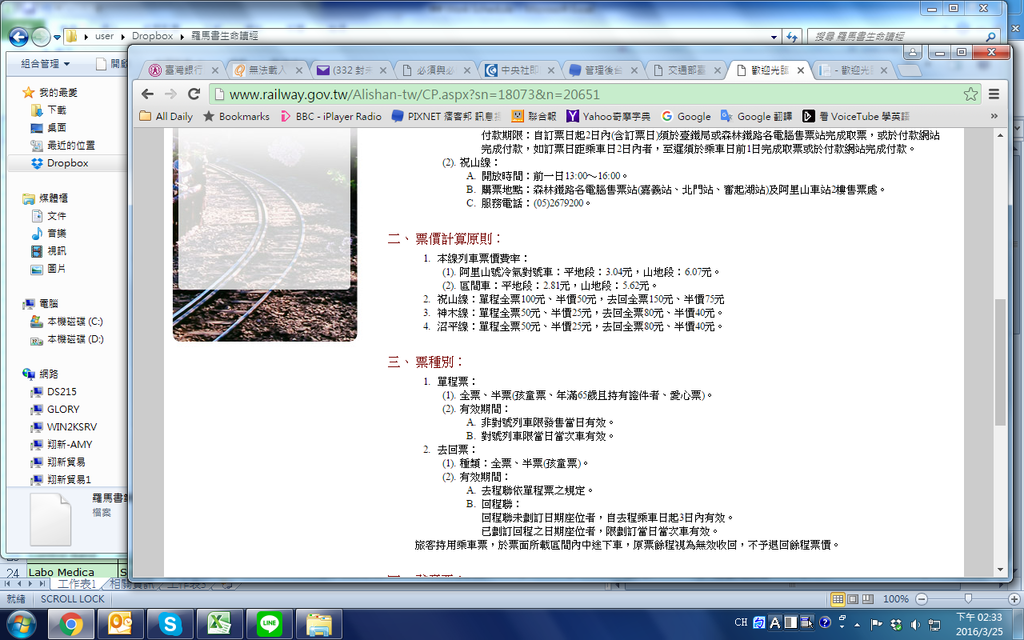Image resolution: width=1024 pixels, height=640 pixels.
Task: Open 最近的位置 in sidebar
Action: coord(63,145)
